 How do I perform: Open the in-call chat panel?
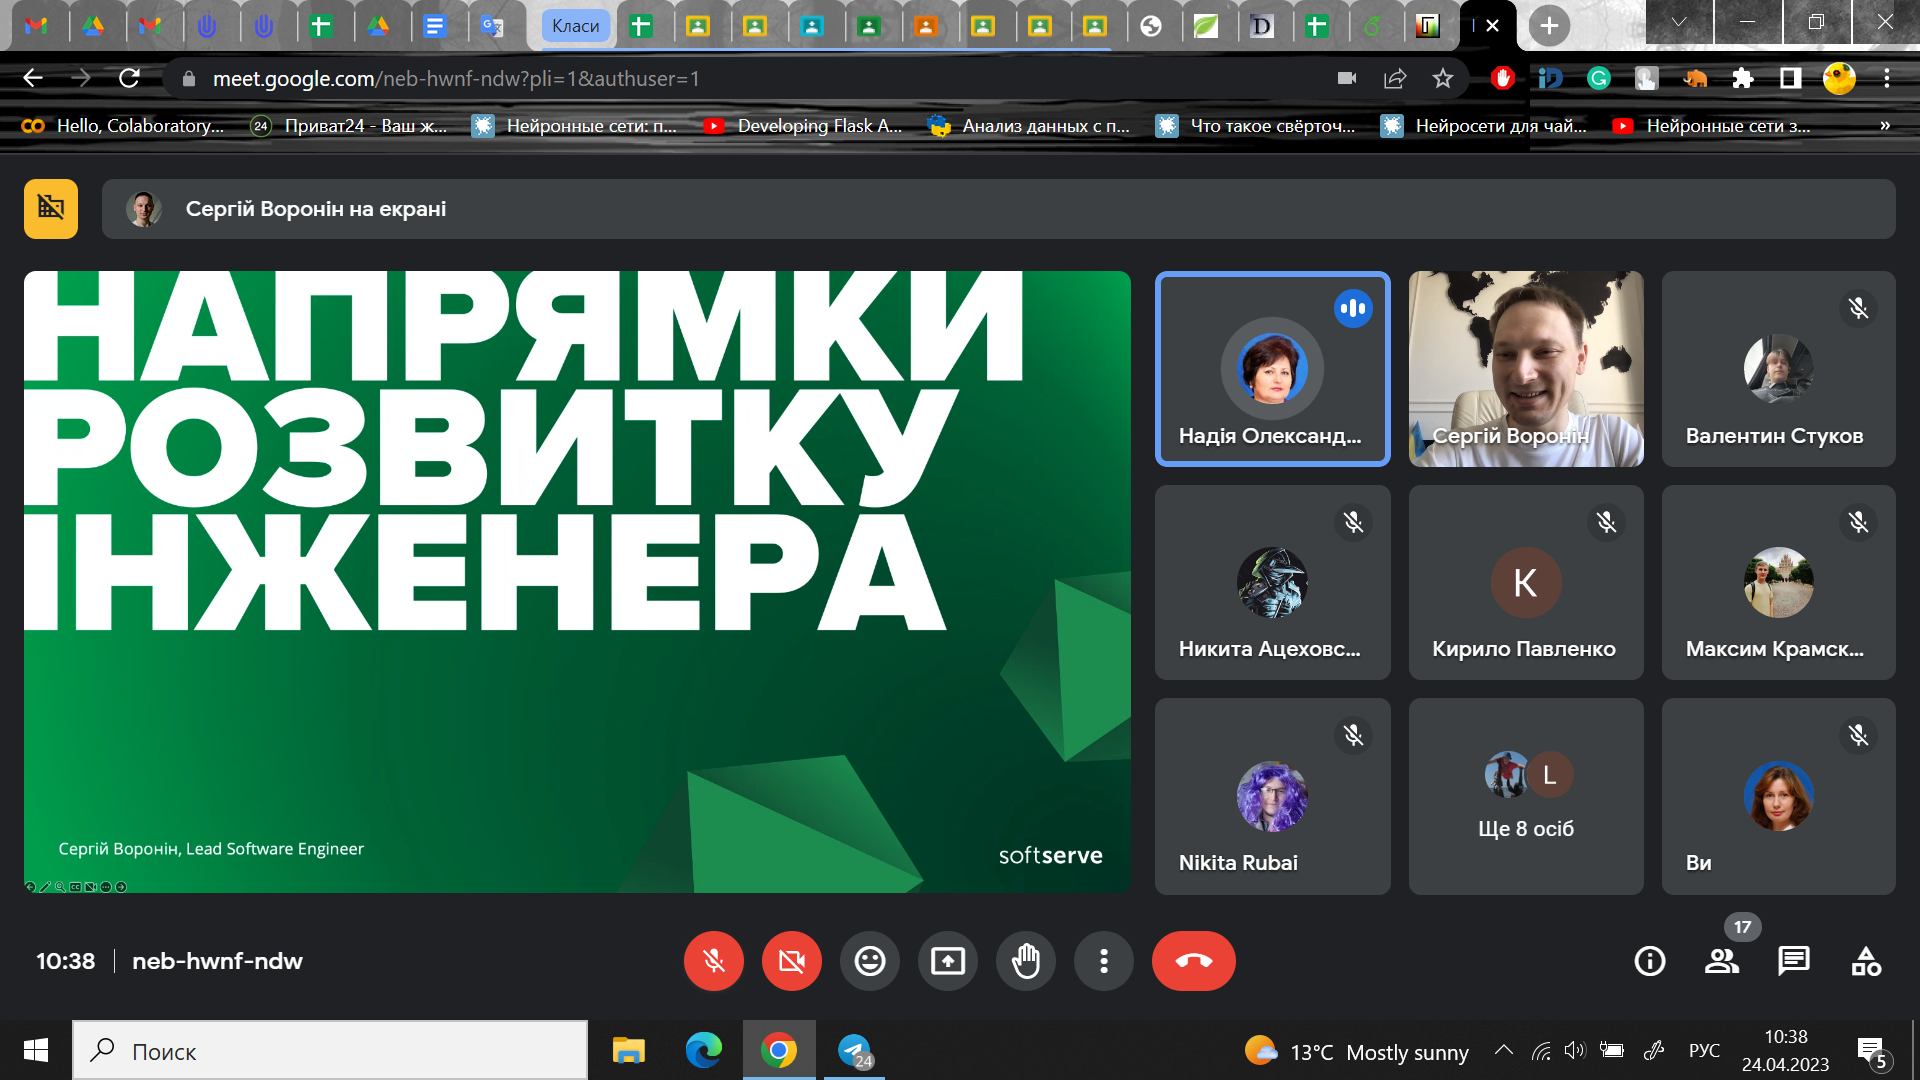coord(1793,961)
